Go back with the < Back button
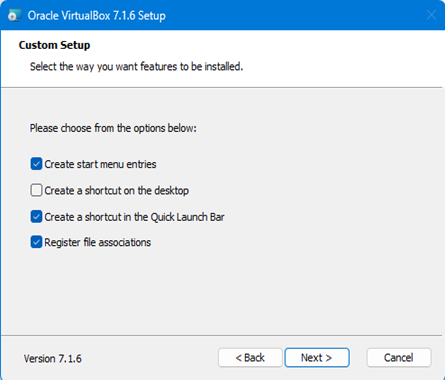Viewport: 445px width, 380px height. [250, 358]
